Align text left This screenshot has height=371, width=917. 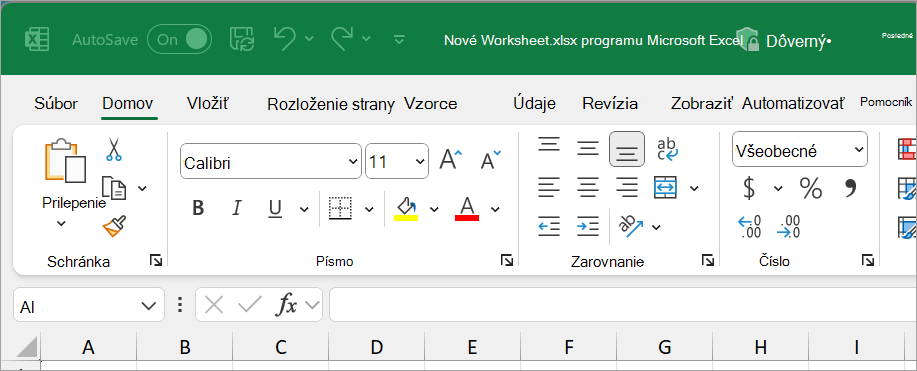549,188
